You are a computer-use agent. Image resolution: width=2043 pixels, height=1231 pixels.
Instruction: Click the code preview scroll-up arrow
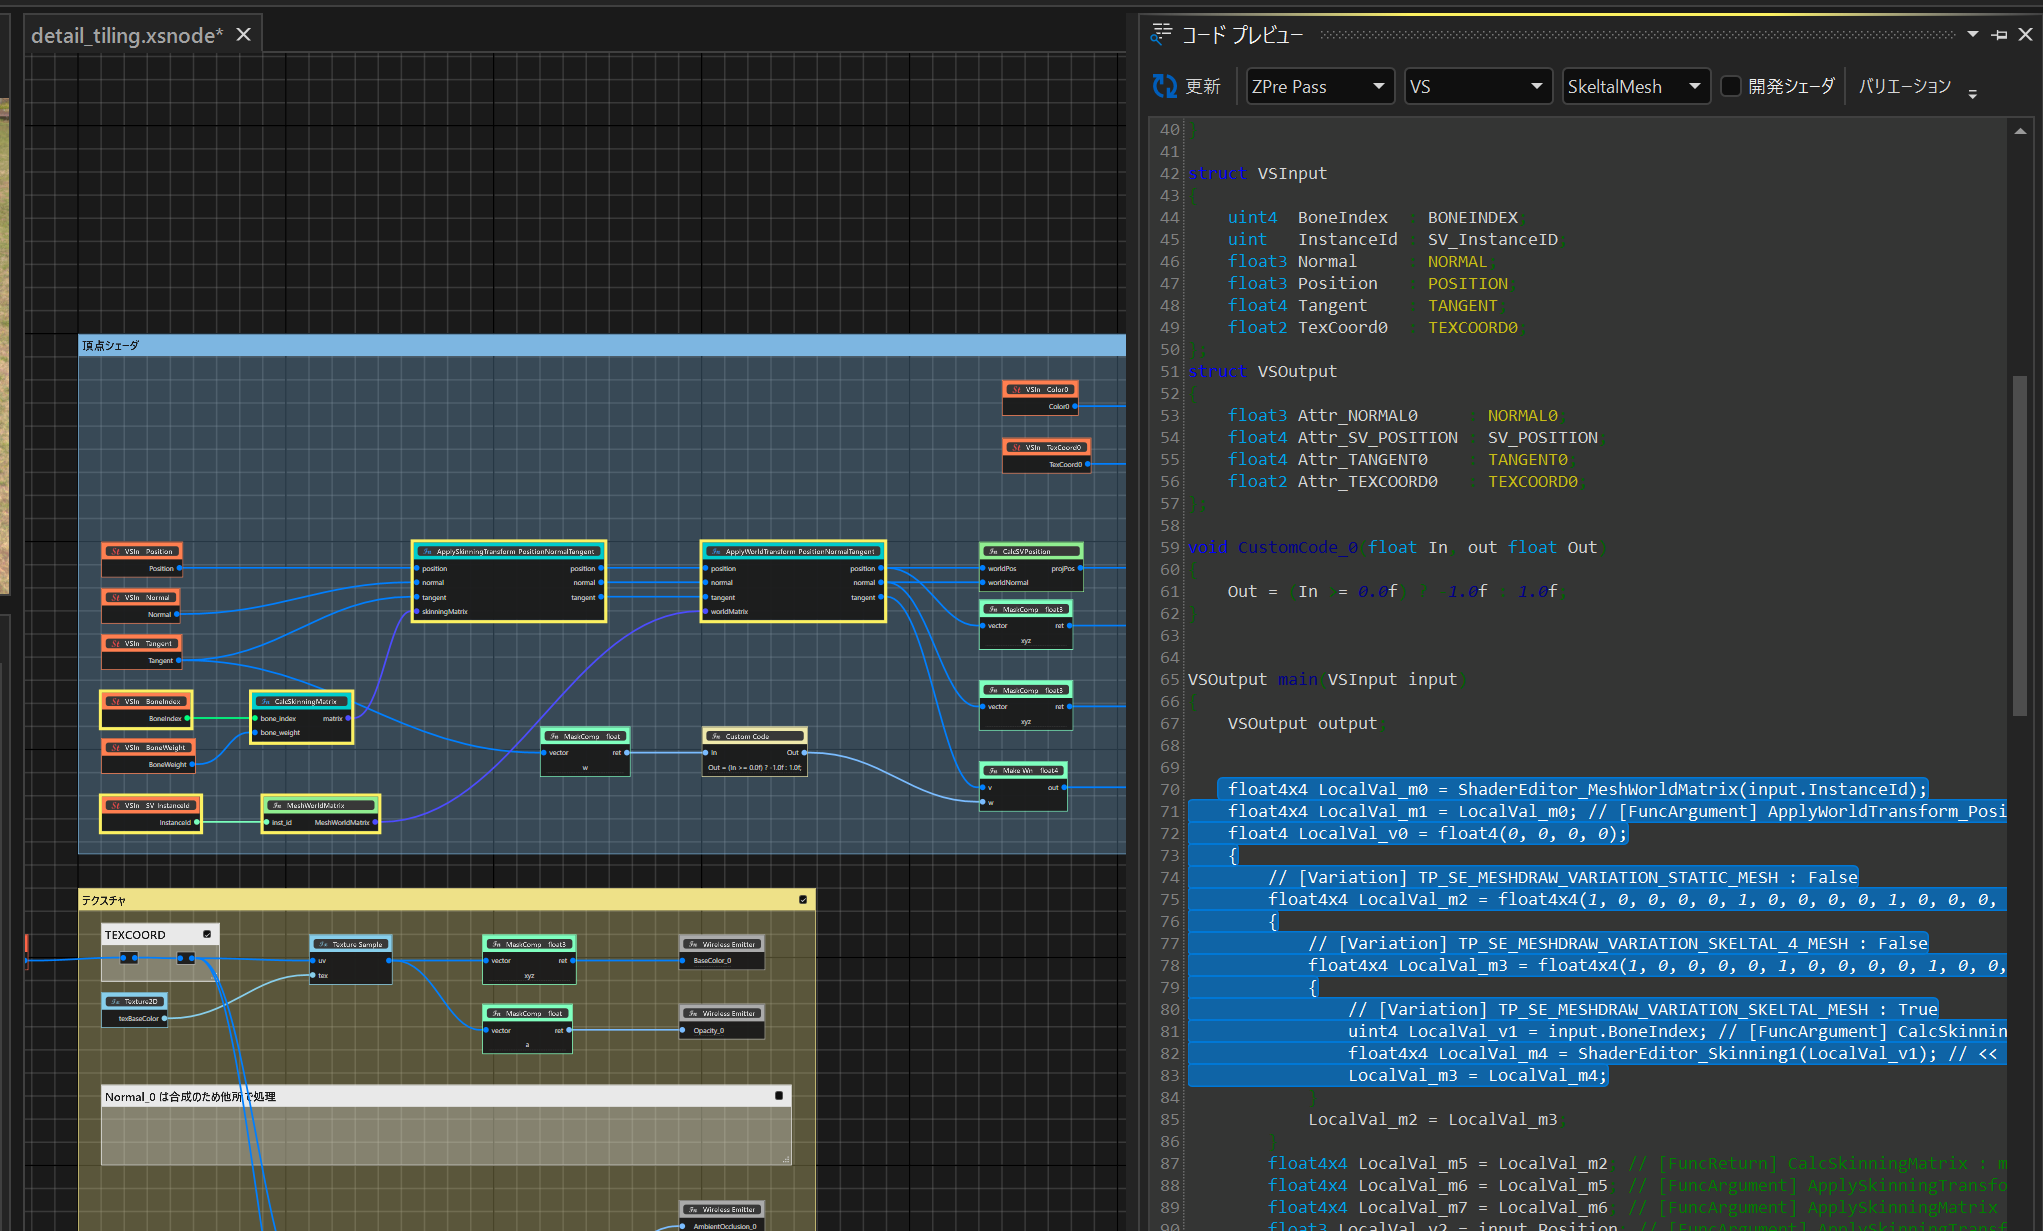pyautogui.click(x=2019, y=131)
